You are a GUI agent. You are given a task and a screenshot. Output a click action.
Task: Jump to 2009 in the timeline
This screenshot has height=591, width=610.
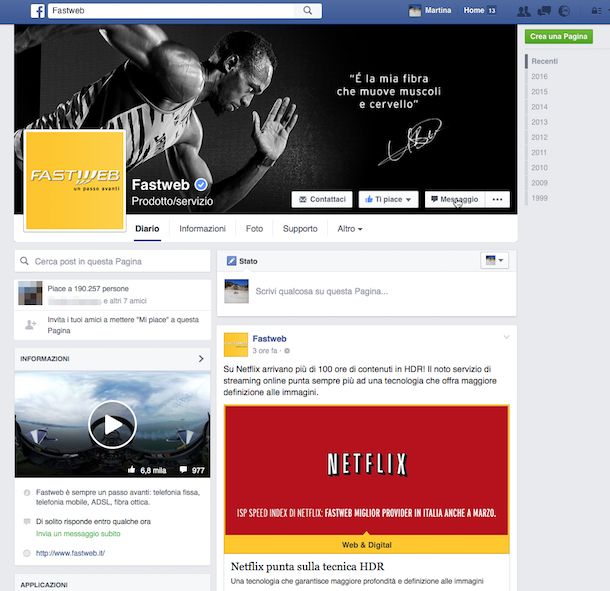[x=539, y=182]
